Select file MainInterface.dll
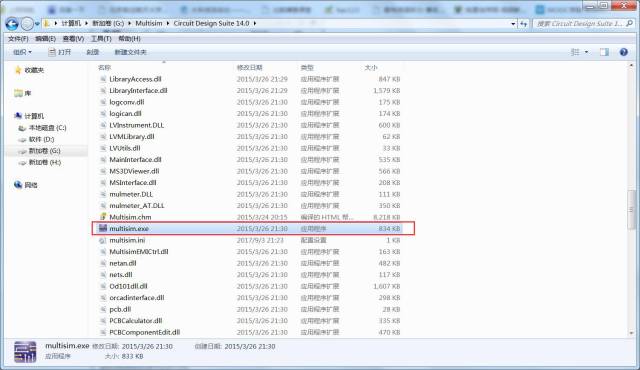The width and height of the screenshot is (640, 370). 135,160
